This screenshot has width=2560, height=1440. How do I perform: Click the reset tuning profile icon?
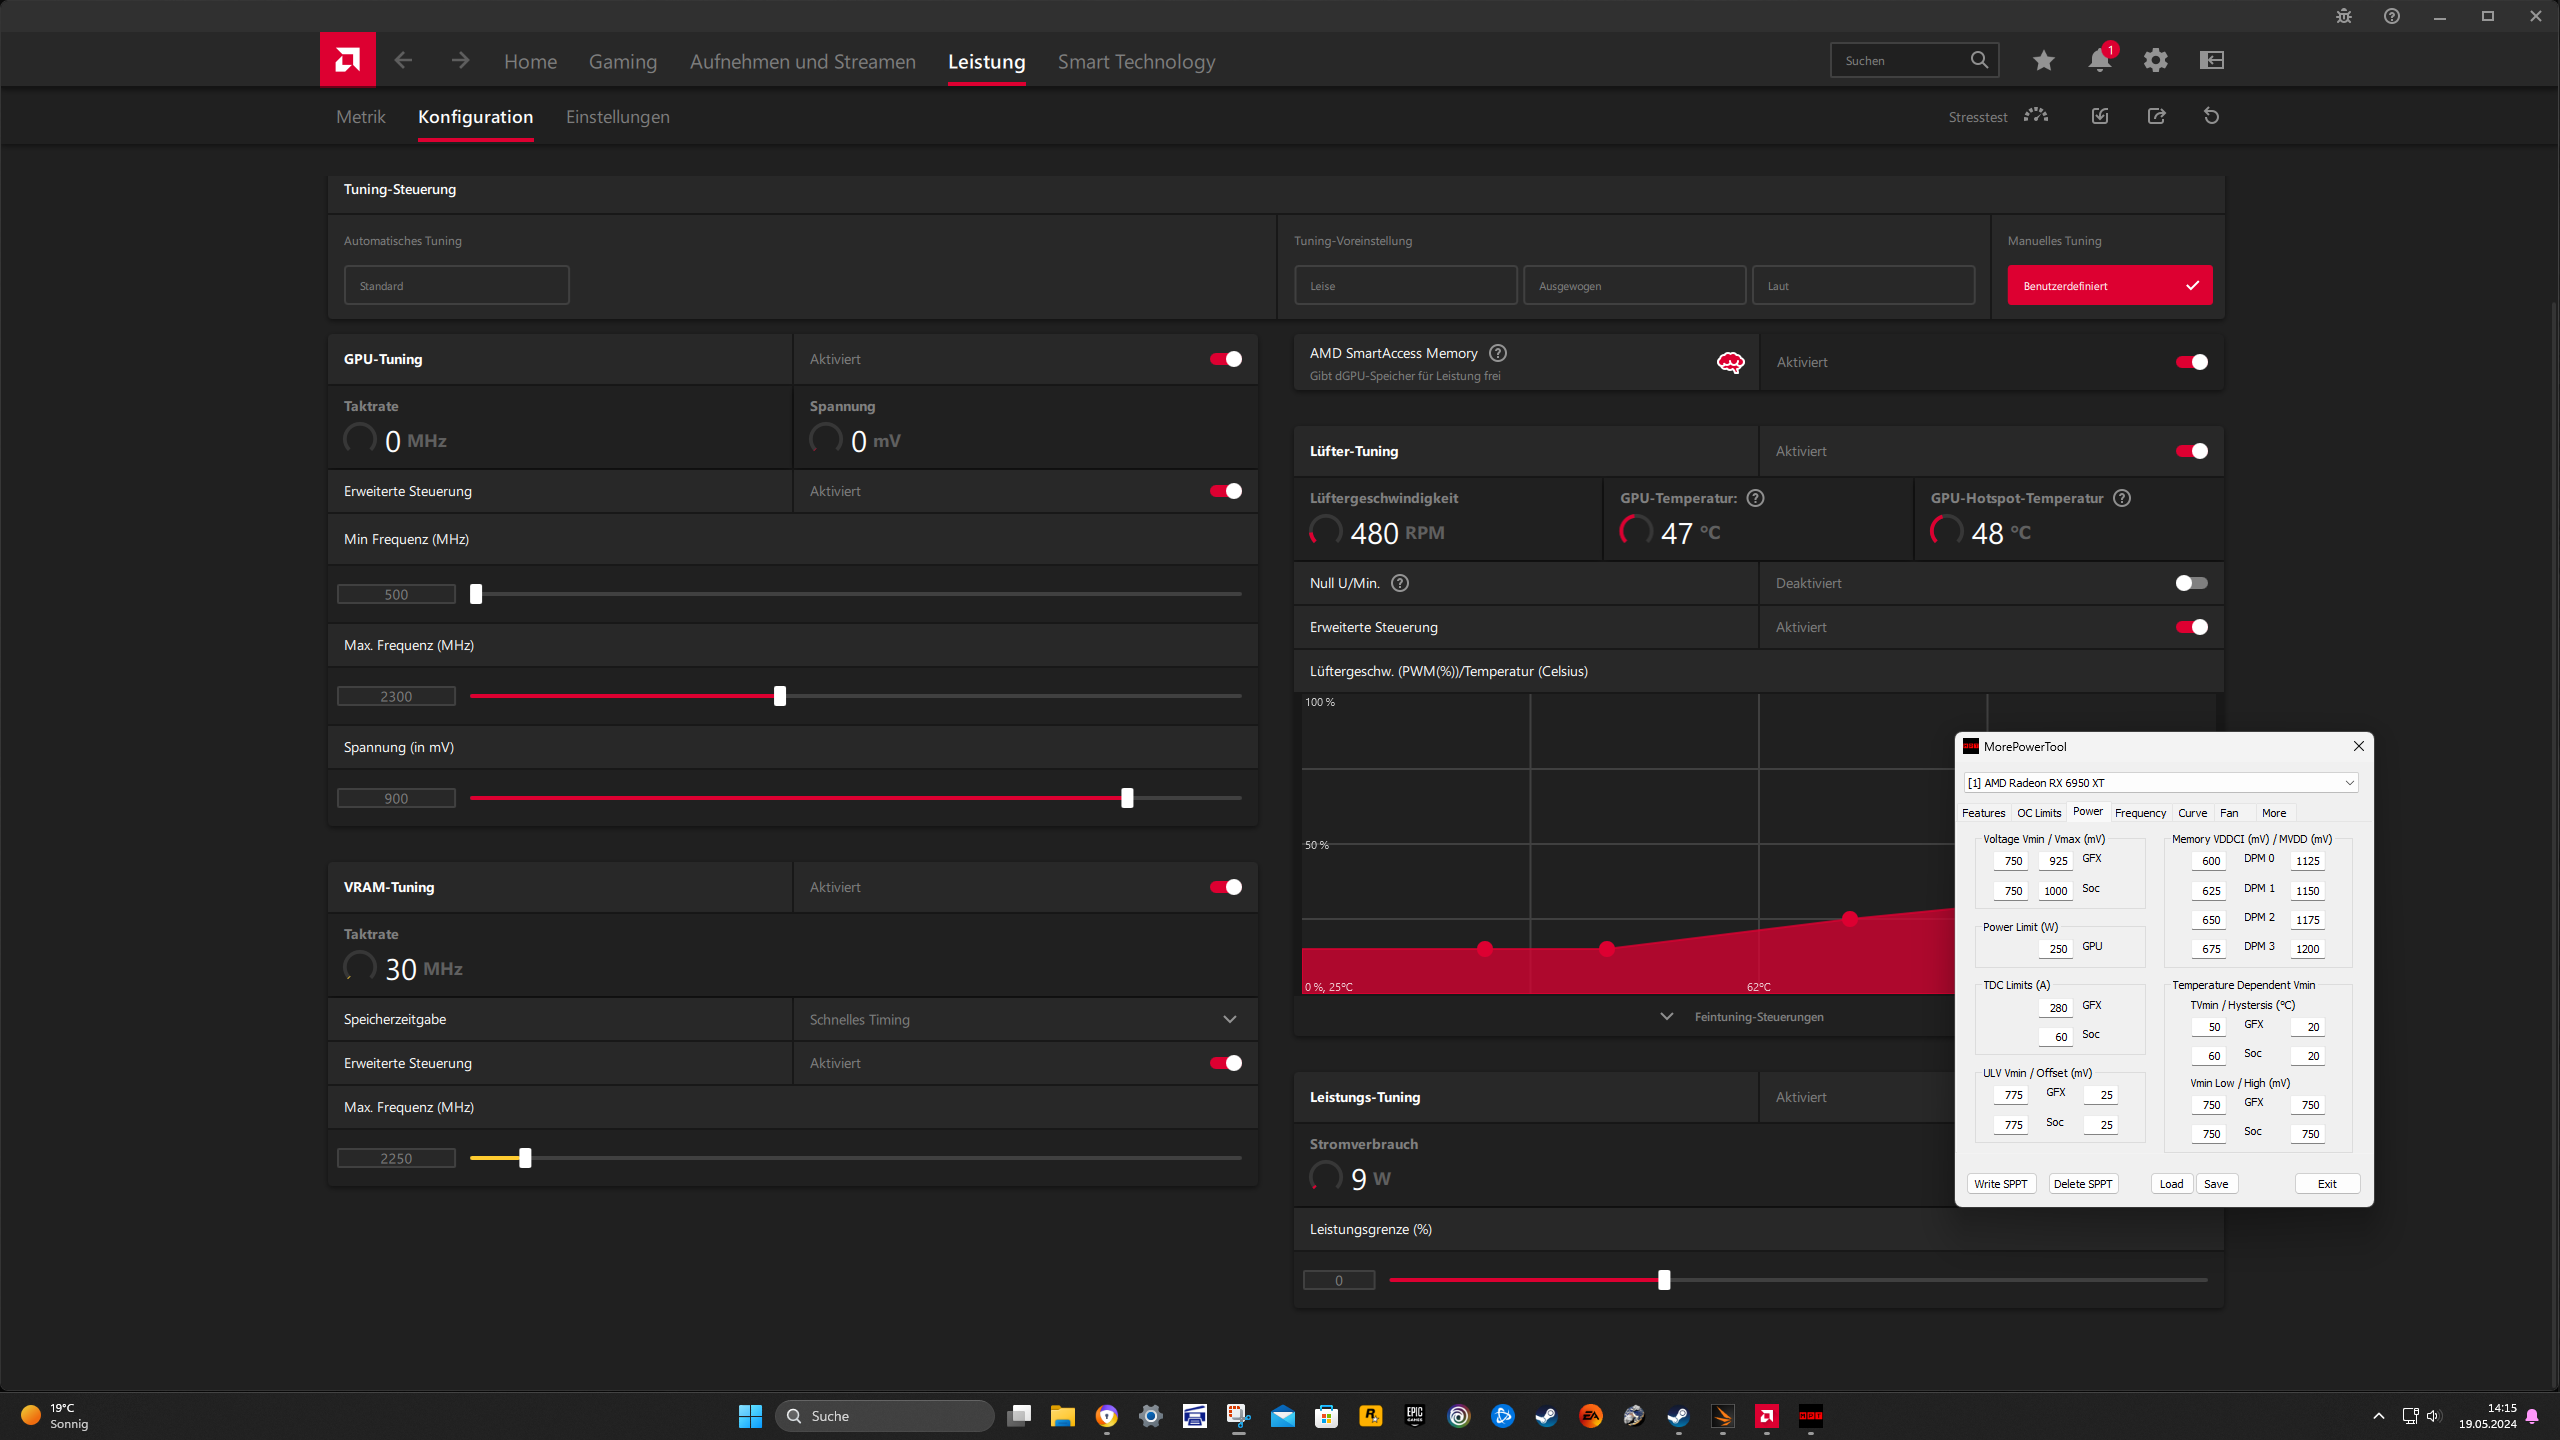click(2211, 116)
